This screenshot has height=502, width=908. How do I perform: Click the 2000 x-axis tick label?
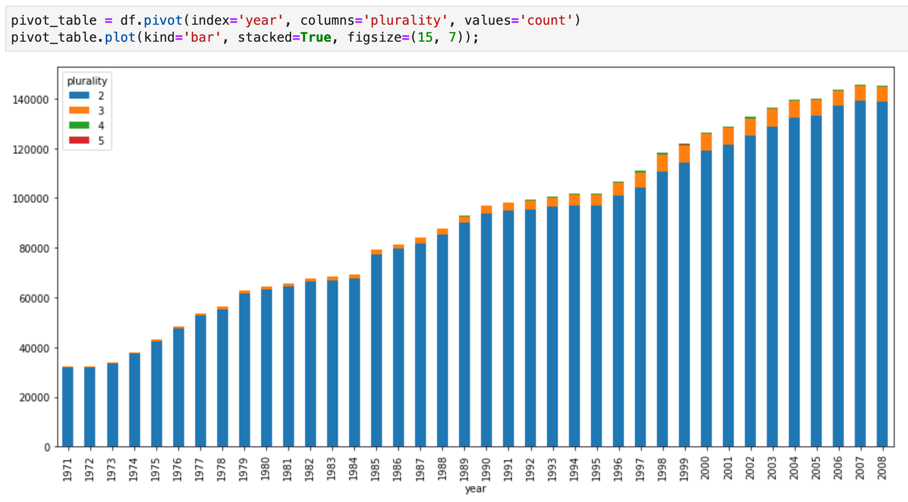[706, 465]
